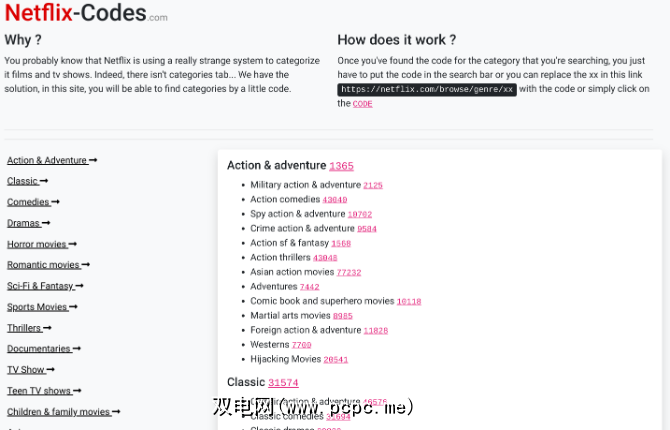The height and width of the screenshot is (430, 670).
Task: Open the Action & Adventure sidebar category
Action: coord(51,160)
